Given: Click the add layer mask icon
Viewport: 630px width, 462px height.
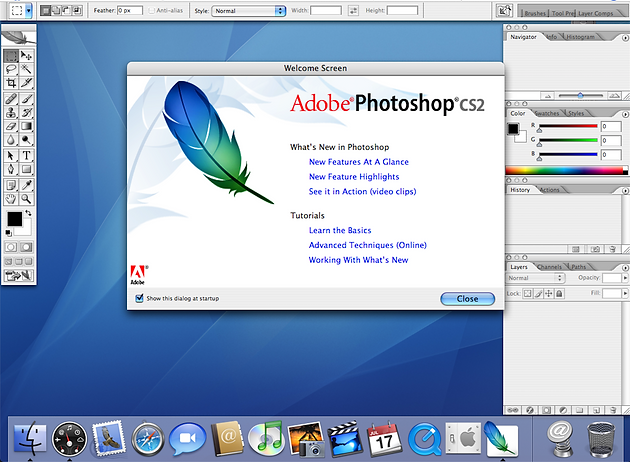Looking at the screenshot, I should click(546, 410).
